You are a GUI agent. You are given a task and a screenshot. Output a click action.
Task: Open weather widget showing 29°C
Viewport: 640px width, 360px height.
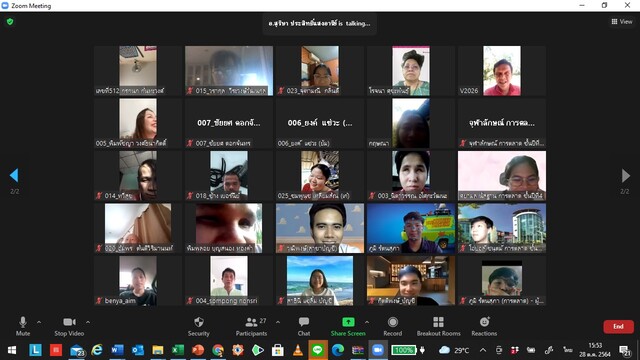(454, 350)
